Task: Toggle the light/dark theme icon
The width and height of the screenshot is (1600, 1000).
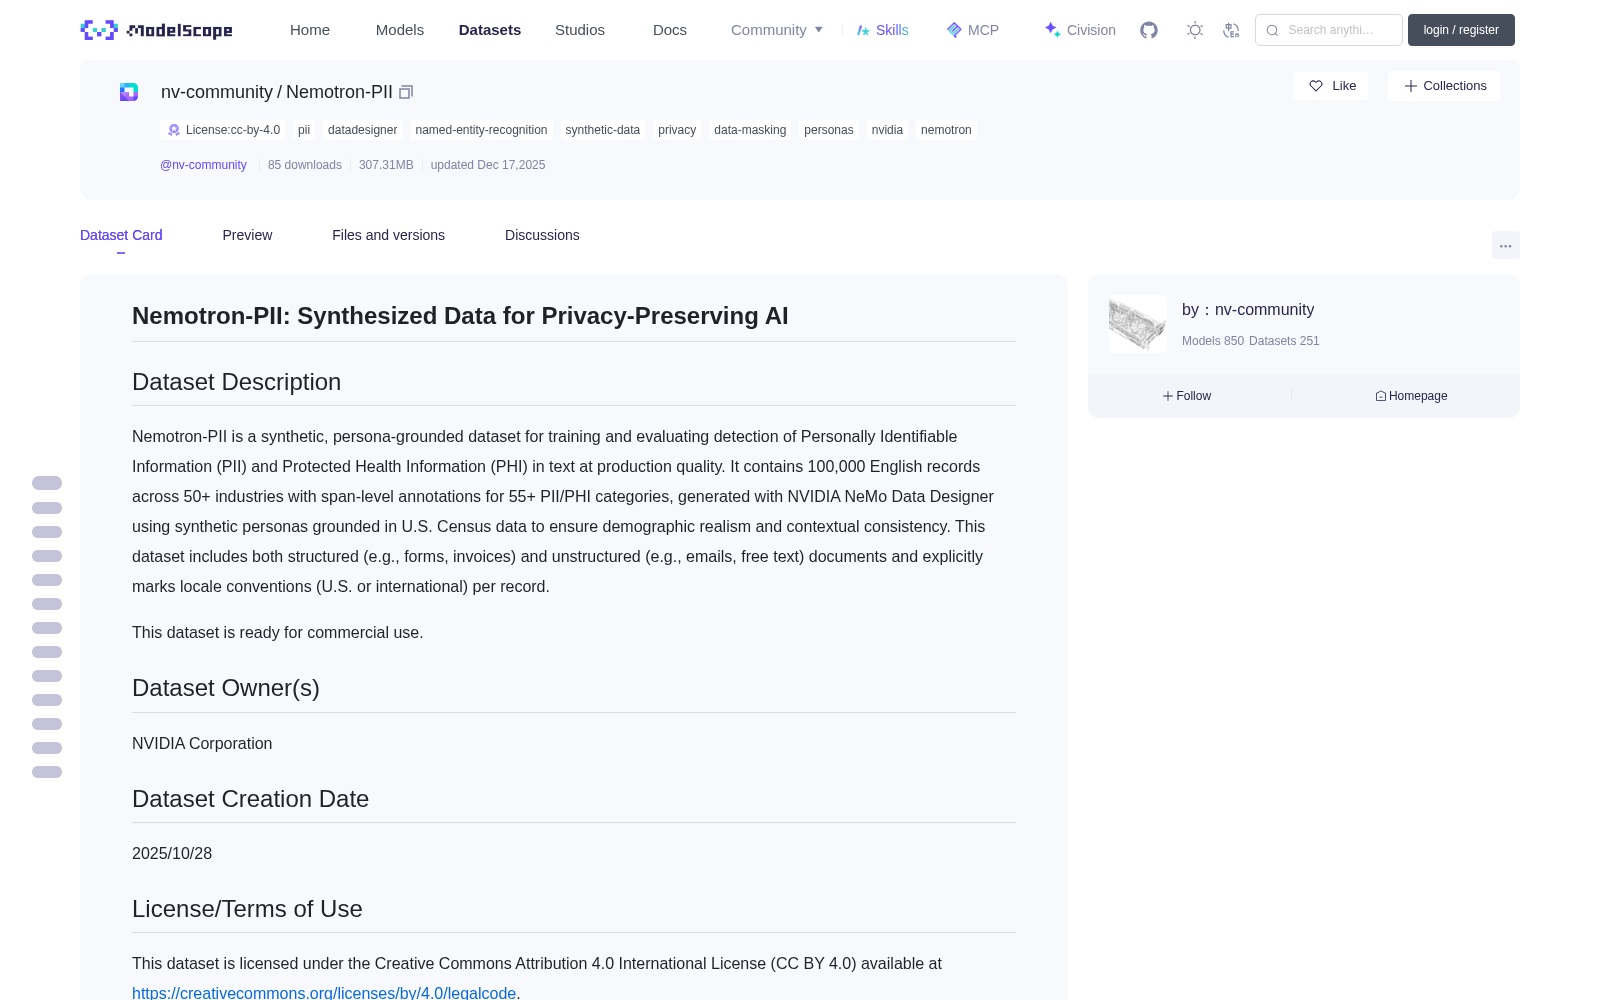Action: click(x=1195, y=30)
